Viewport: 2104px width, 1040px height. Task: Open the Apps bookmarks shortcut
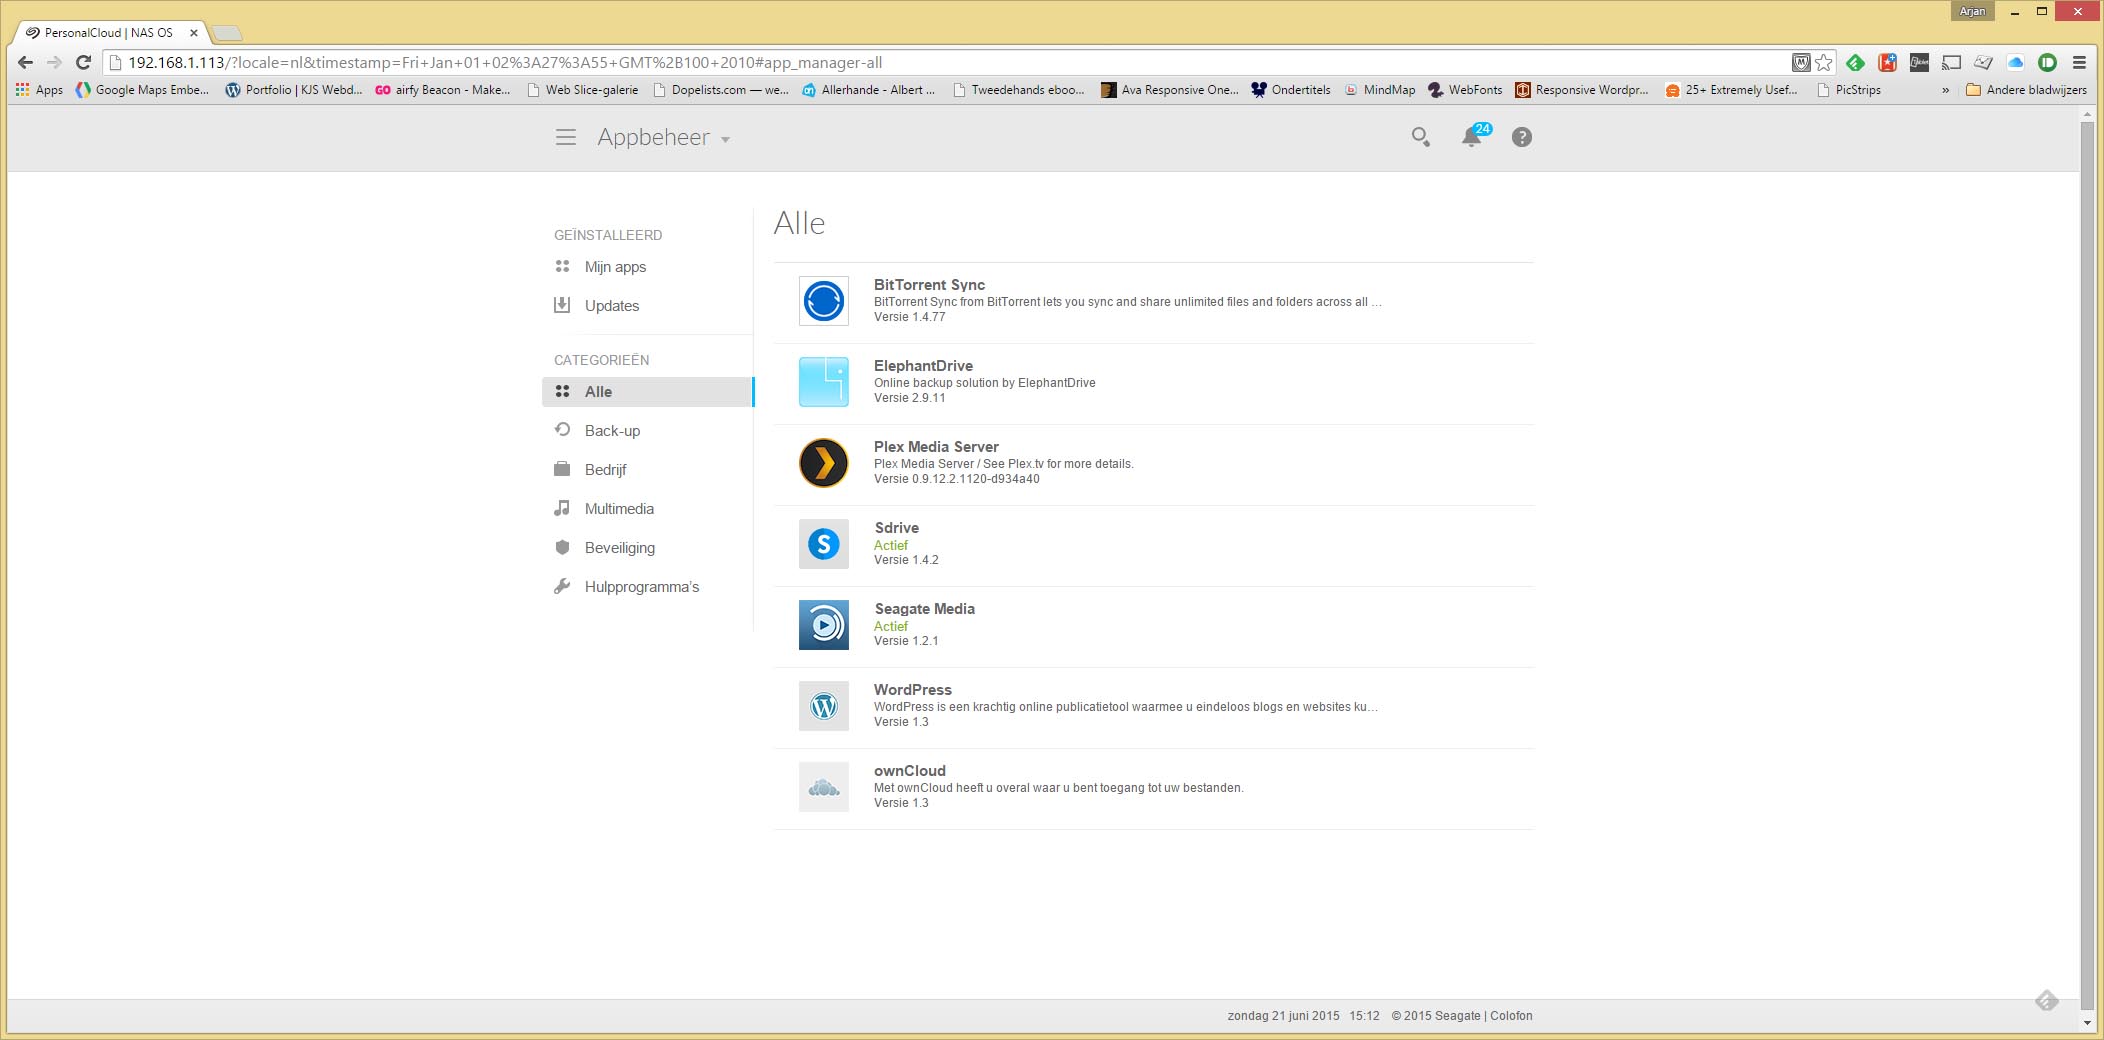point(40,90)
